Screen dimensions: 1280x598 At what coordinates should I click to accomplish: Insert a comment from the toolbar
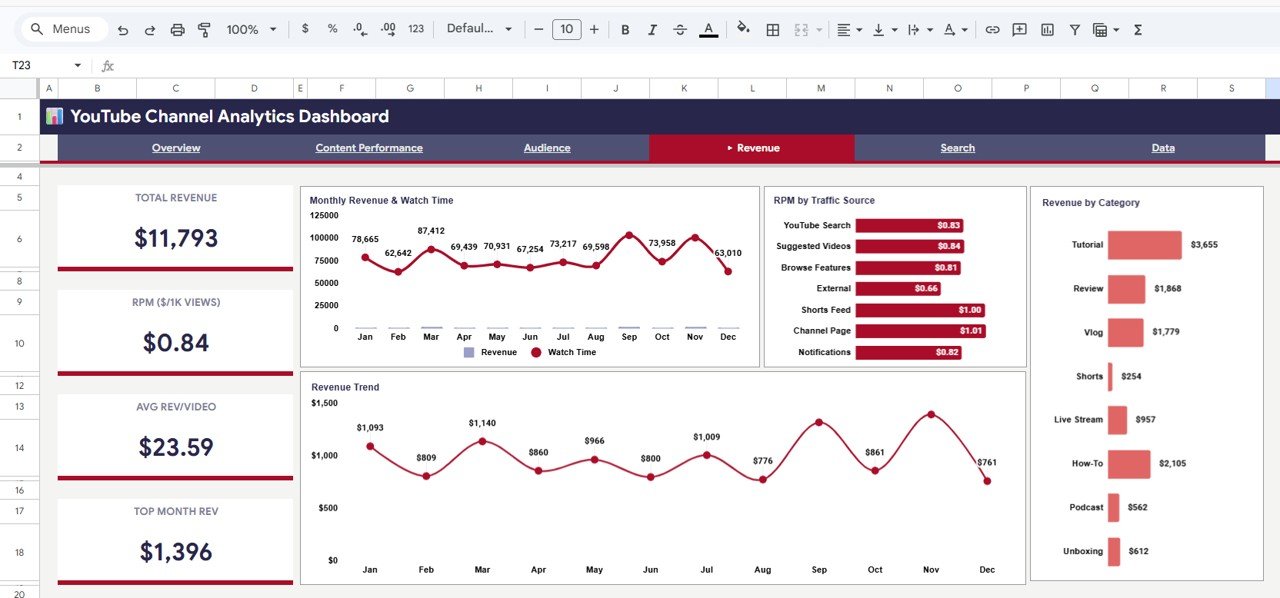point(1019,29)
